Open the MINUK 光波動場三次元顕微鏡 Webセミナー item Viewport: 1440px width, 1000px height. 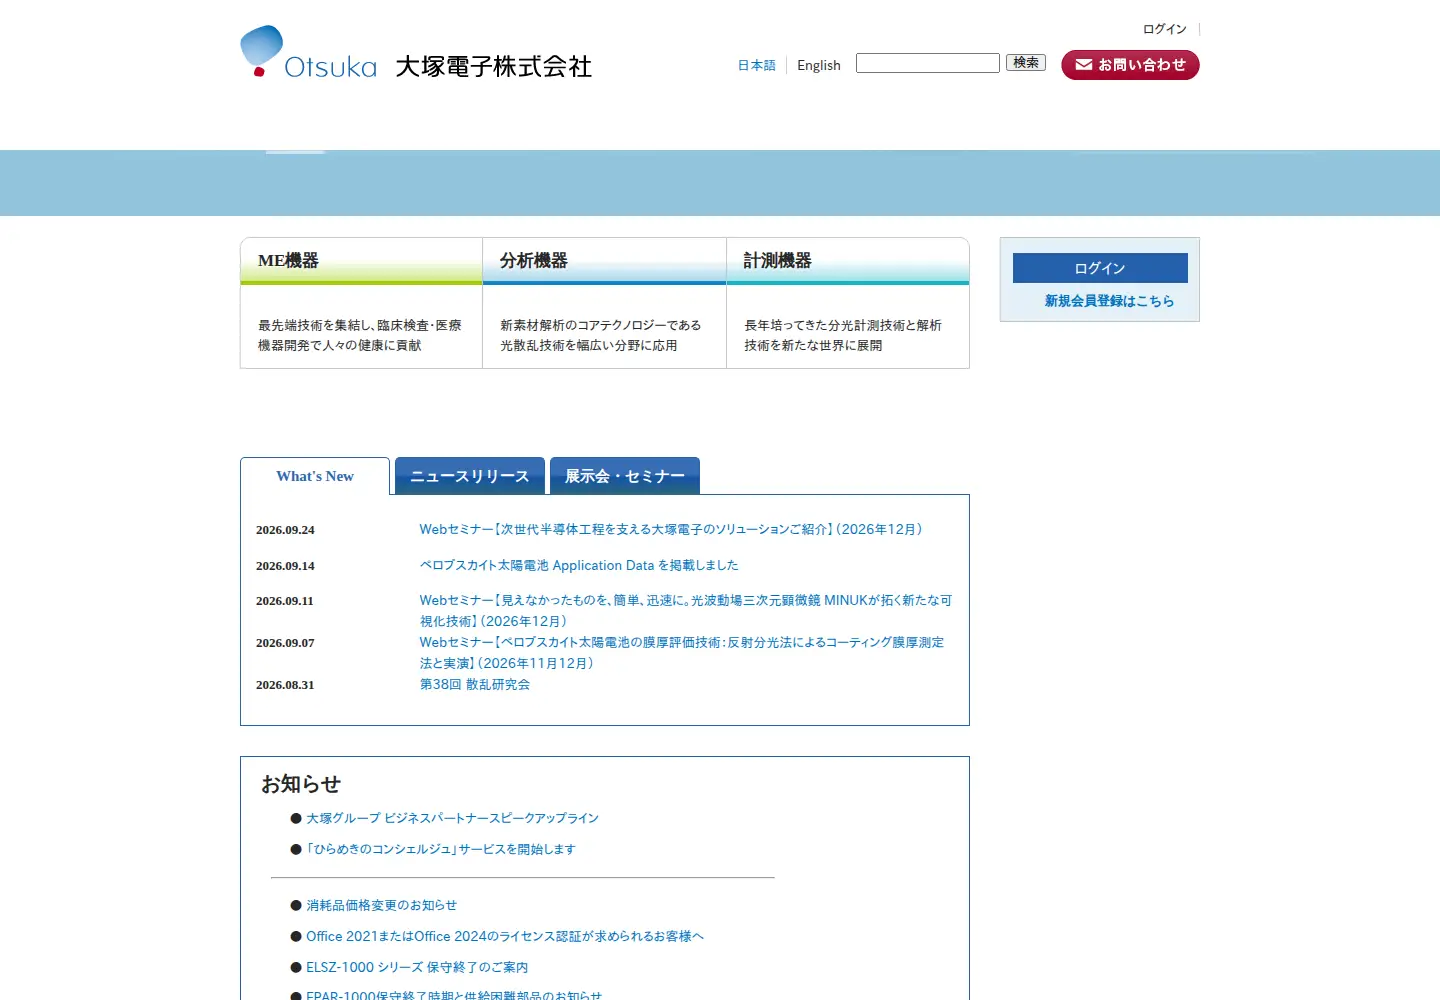tap(686, 610)
